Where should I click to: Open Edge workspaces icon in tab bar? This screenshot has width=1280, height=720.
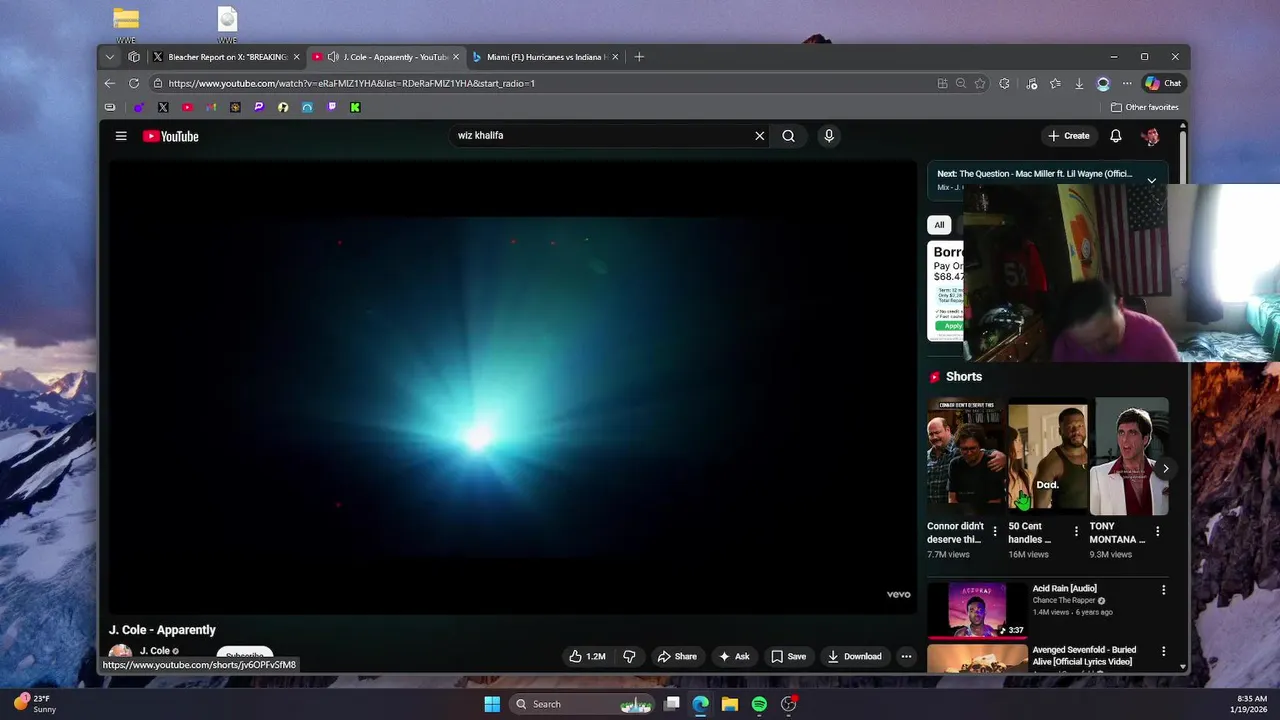tap(134, 57)
